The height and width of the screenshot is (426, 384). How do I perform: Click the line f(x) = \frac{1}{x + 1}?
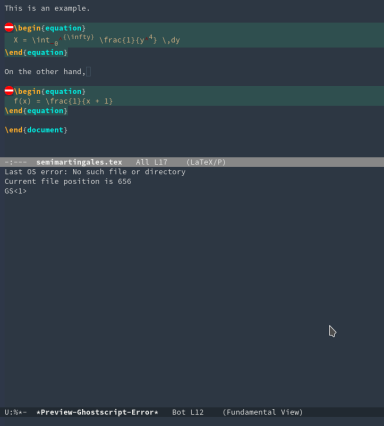click(x=63, y=101)
